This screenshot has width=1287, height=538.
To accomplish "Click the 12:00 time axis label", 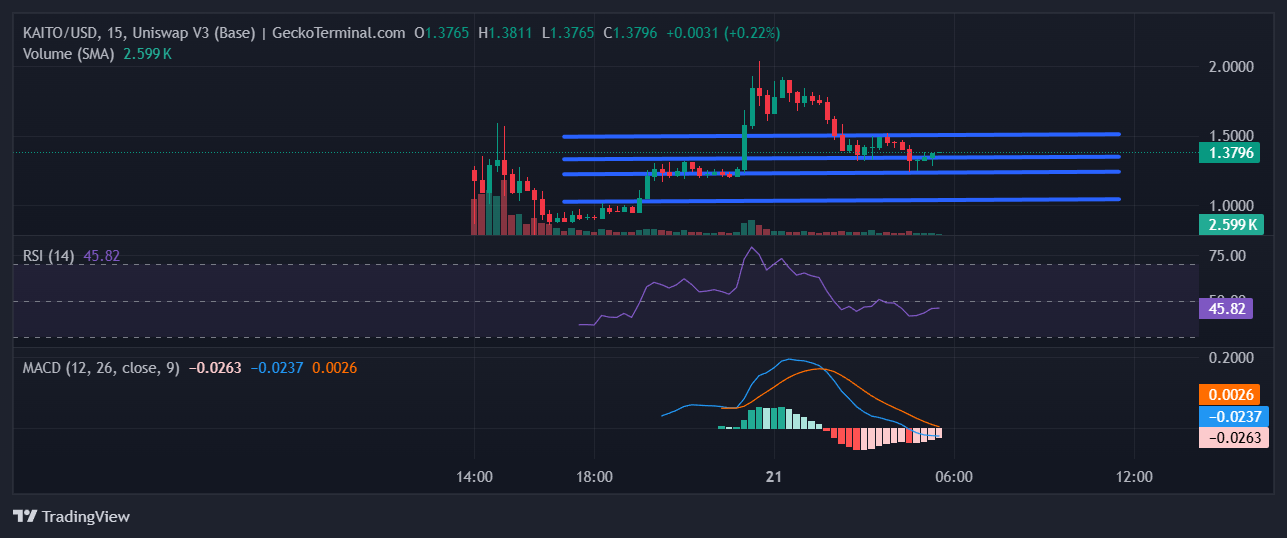I will 1133,478.
